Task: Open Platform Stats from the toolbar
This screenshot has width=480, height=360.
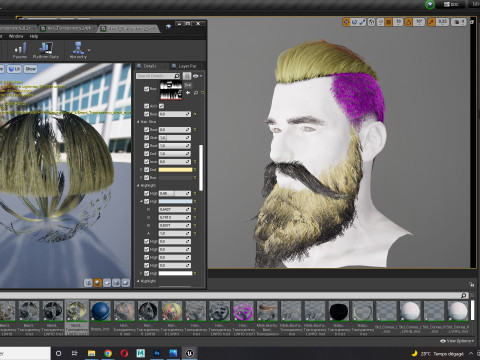Action: coord(46,50)
